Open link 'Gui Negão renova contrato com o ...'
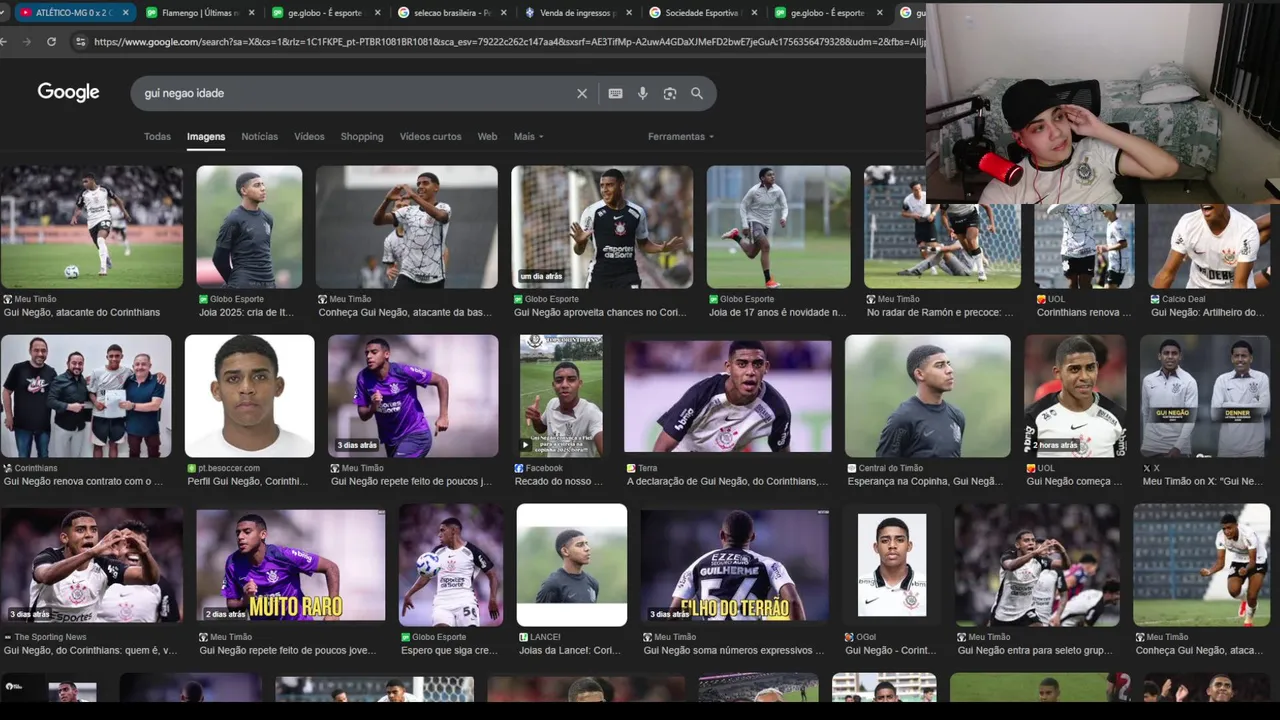The width and height of the screenshot is (1280, 720). point(83,481)
